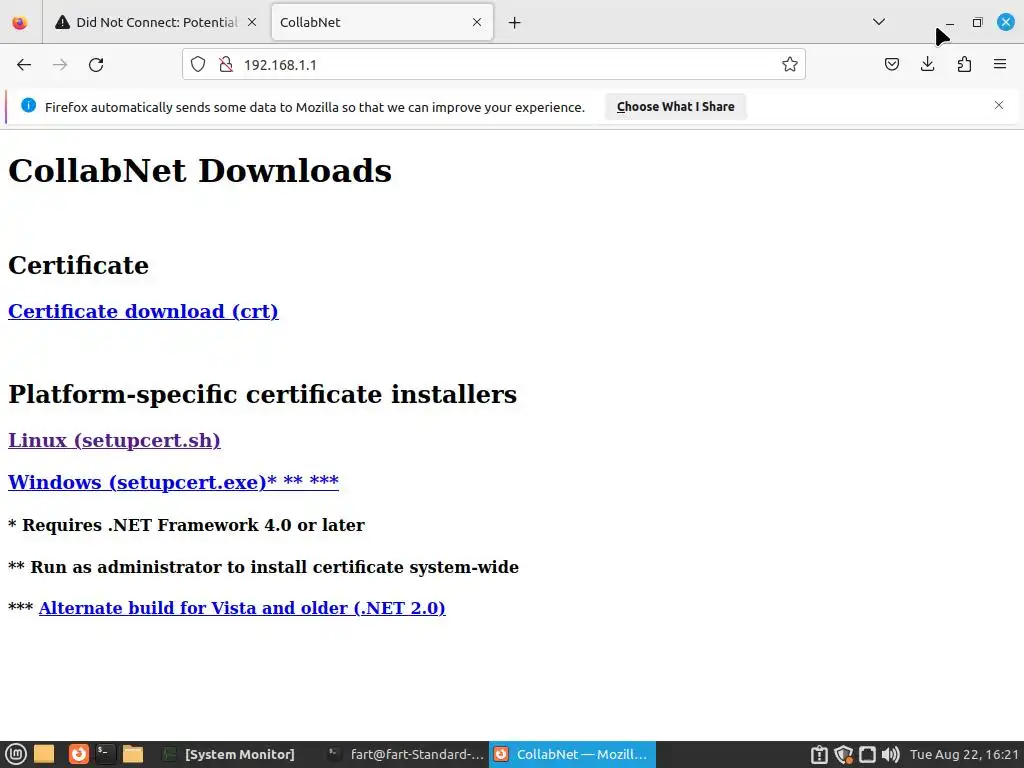Viewport: 1024px width, 768px height.
Task: Open tracking protection shield icon
Action: (x=198, y=64)
